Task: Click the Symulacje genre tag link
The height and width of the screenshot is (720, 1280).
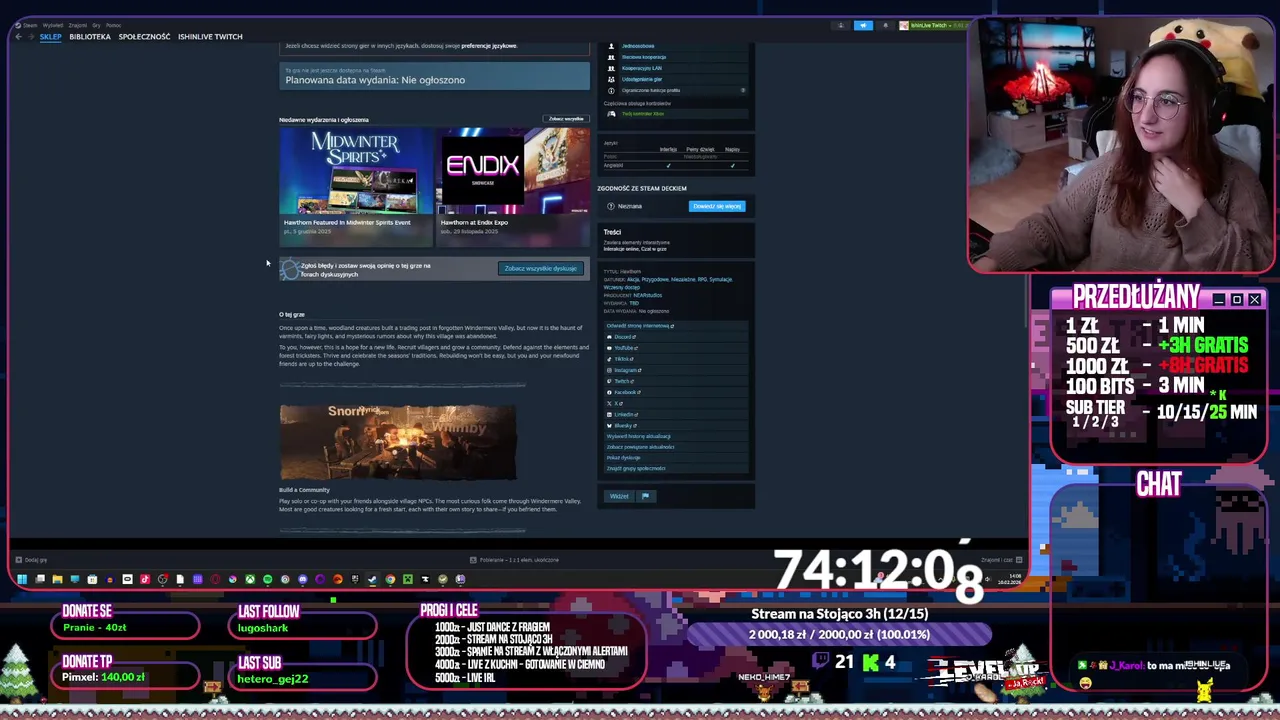Action: click(720, 280)
